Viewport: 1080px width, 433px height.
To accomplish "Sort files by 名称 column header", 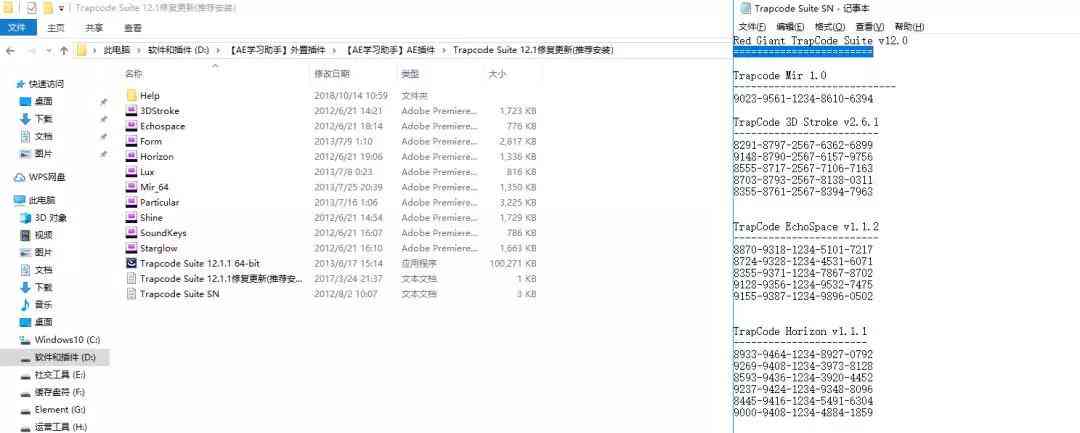I will (134, 74).
